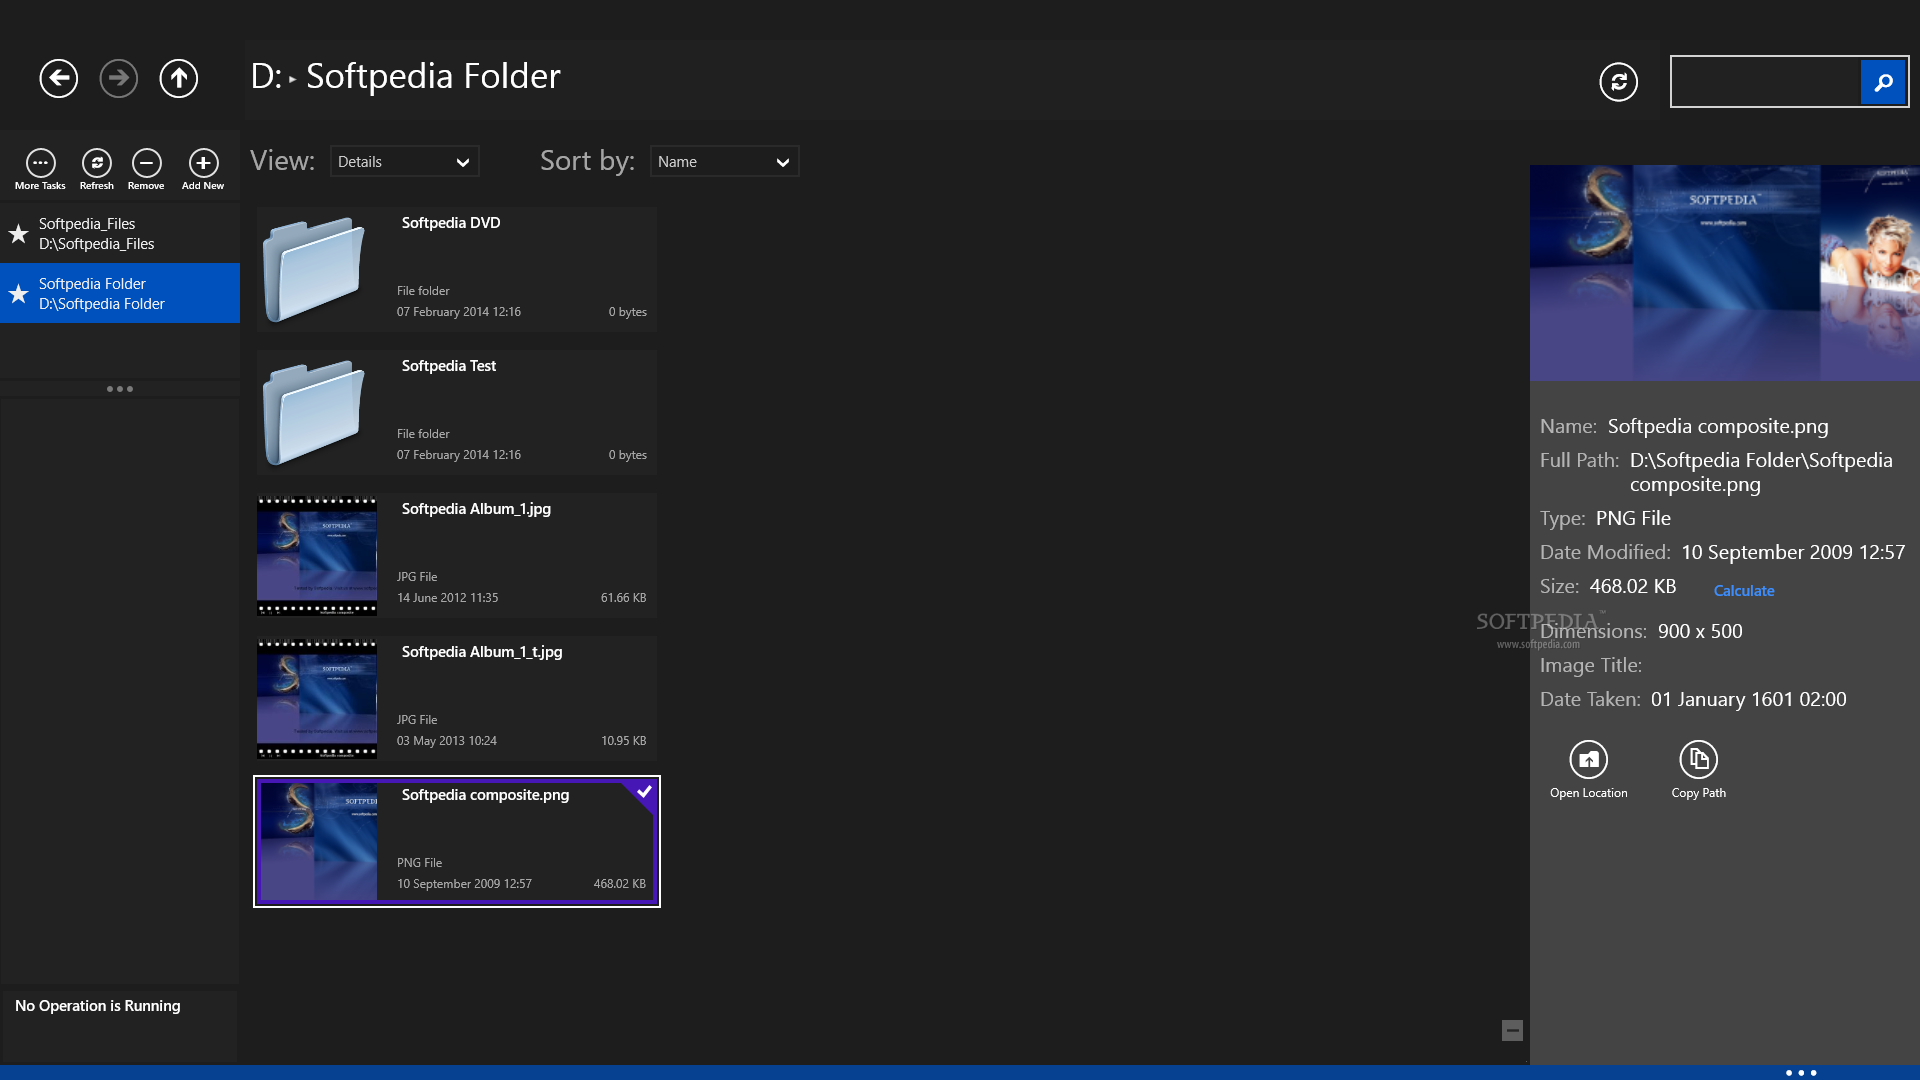Click the full path value in details pane
The image size is (1920, 1080).
point(1761,472)
